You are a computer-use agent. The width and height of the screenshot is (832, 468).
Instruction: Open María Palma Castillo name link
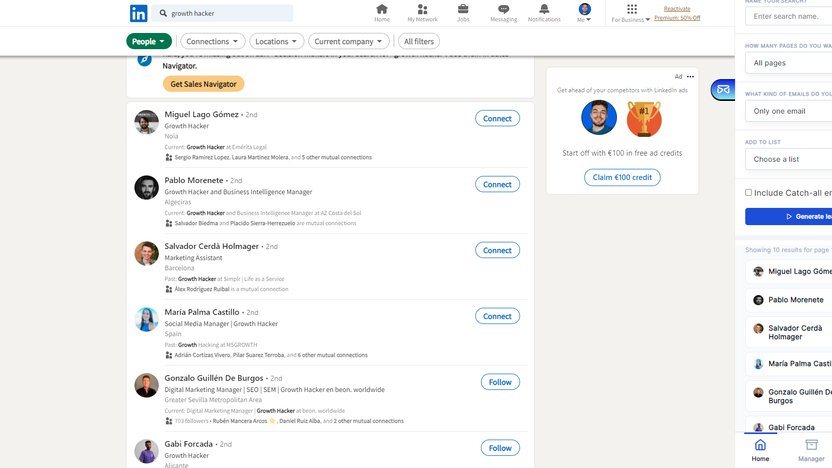[202, 312]
